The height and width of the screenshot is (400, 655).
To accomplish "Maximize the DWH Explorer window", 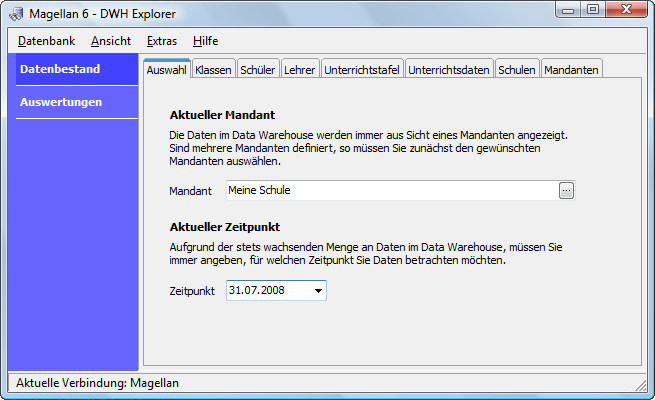I will (593, 10).
